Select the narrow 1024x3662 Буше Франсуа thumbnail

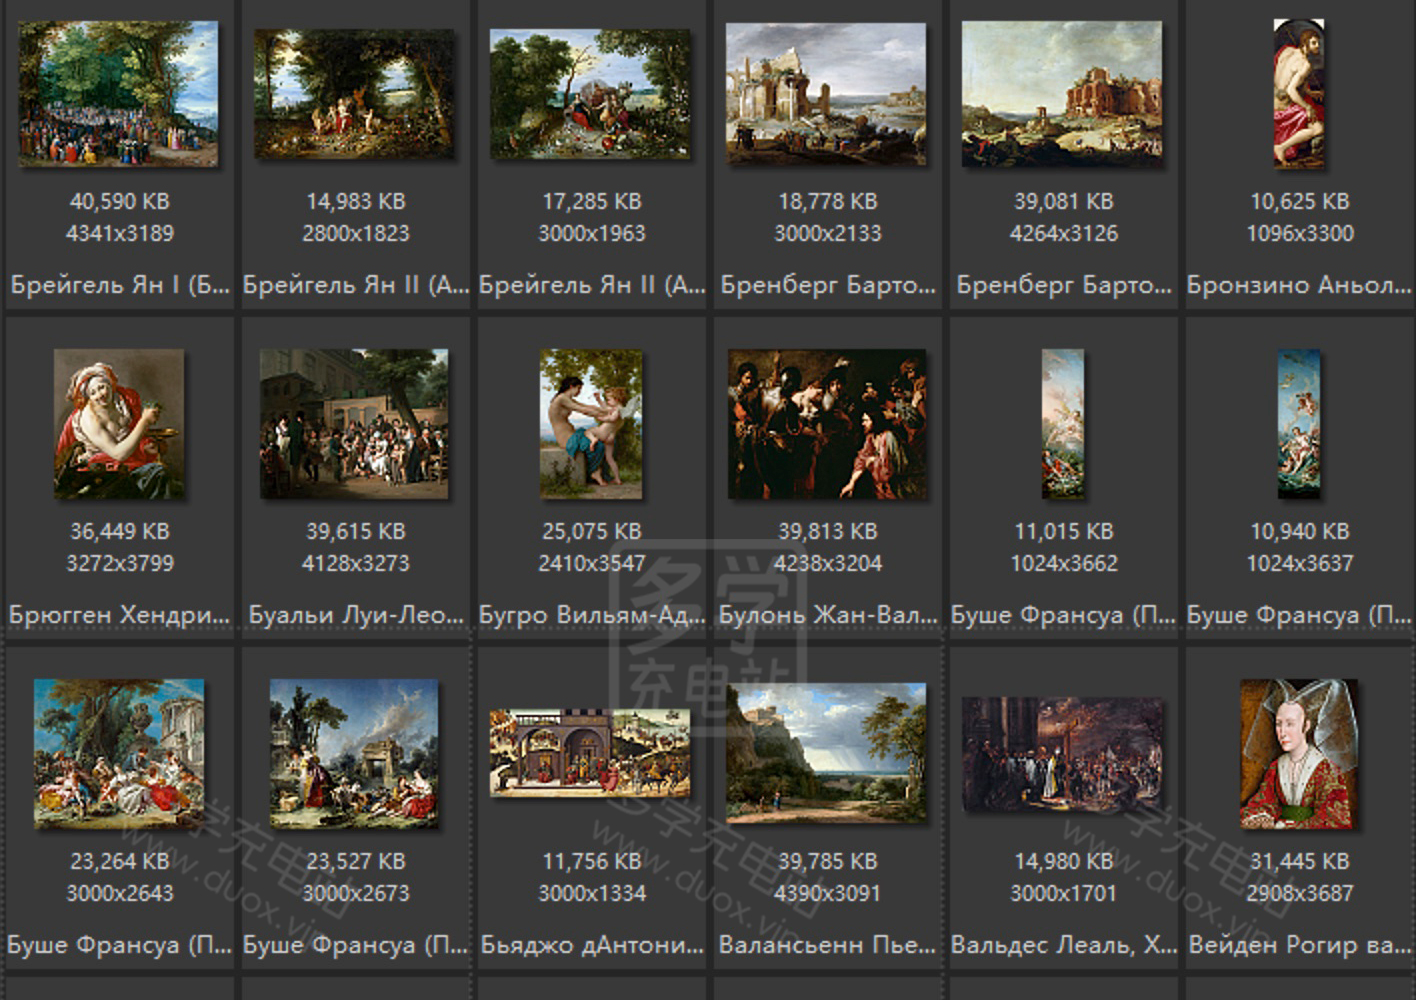(1062, 424)
